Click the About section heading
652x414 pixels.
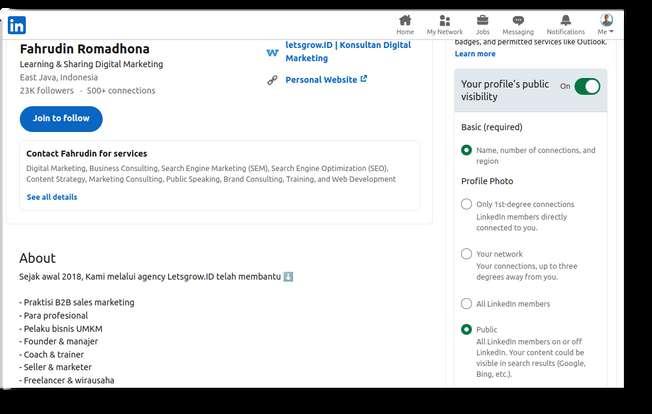click(x=37, y=258)
